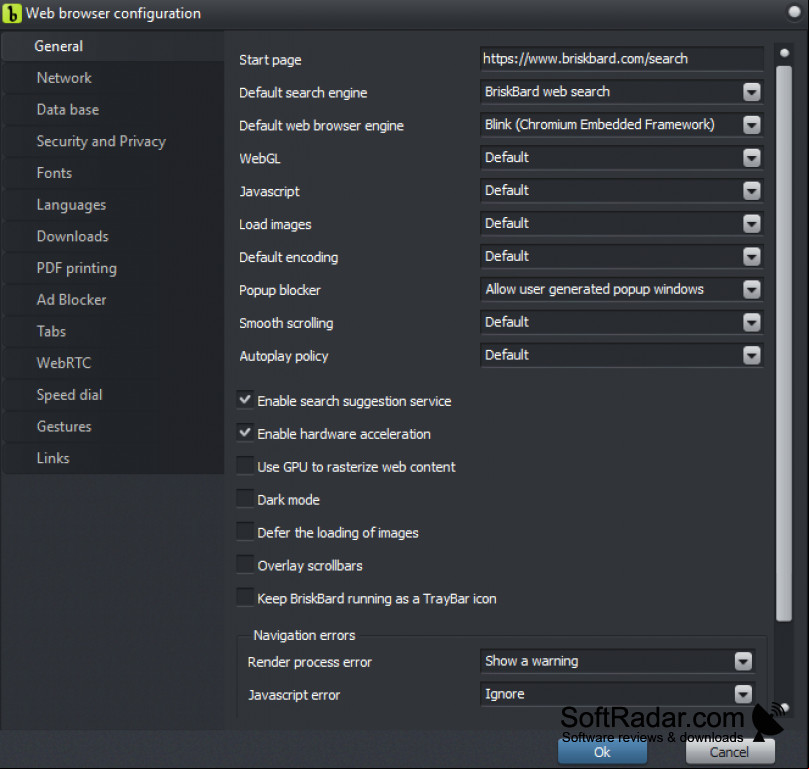Image resolution: width=809 pixels, height=769 pixels.
Task: Expand the Javascript setting dropdown
Action: [621, 190]
